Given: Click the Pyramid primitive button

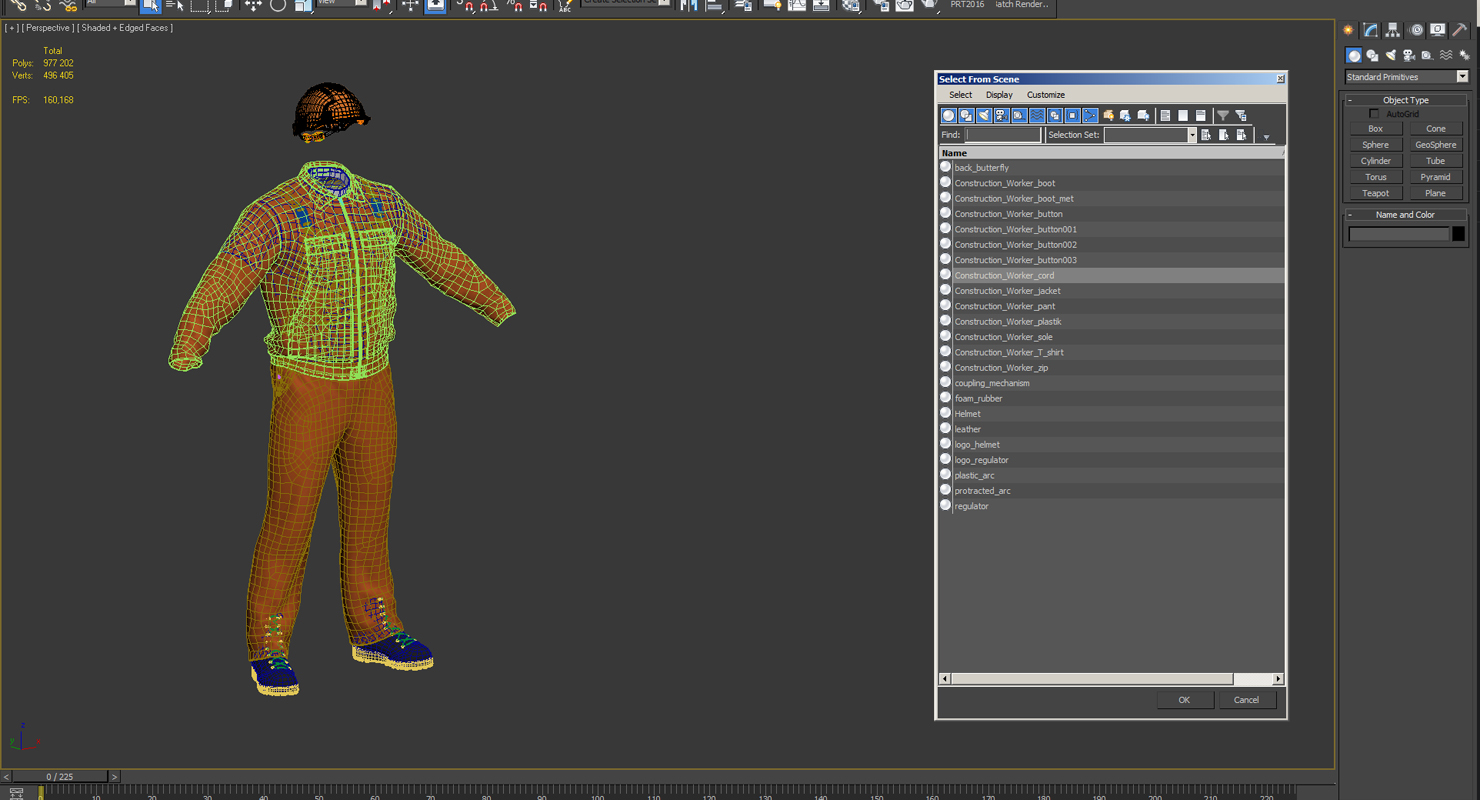Looking at the screenshot, I should (1435, 177).
